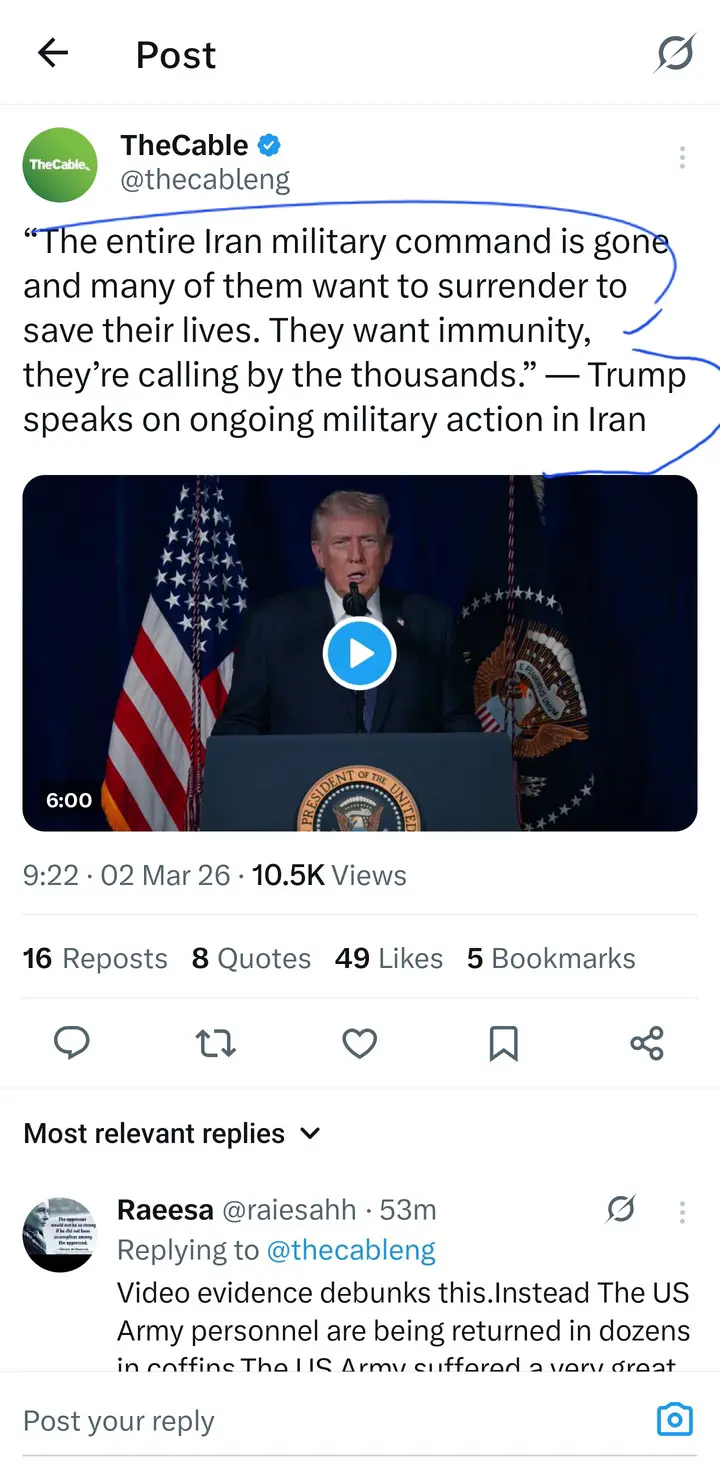The height and width of the screenshot is (1466, 720).
Task: Open TheCable profile avatar
Action: (60, 165)
